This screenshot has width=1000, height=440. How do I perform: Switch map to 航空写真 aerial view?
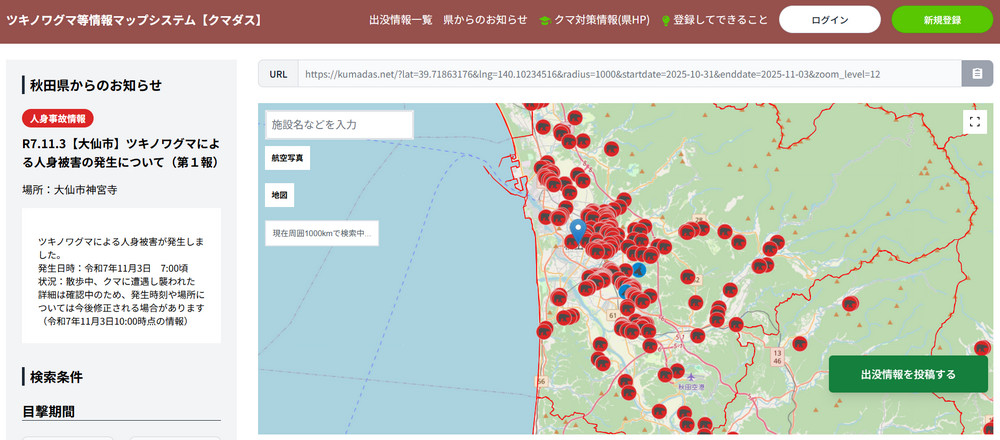pos(287,158)
